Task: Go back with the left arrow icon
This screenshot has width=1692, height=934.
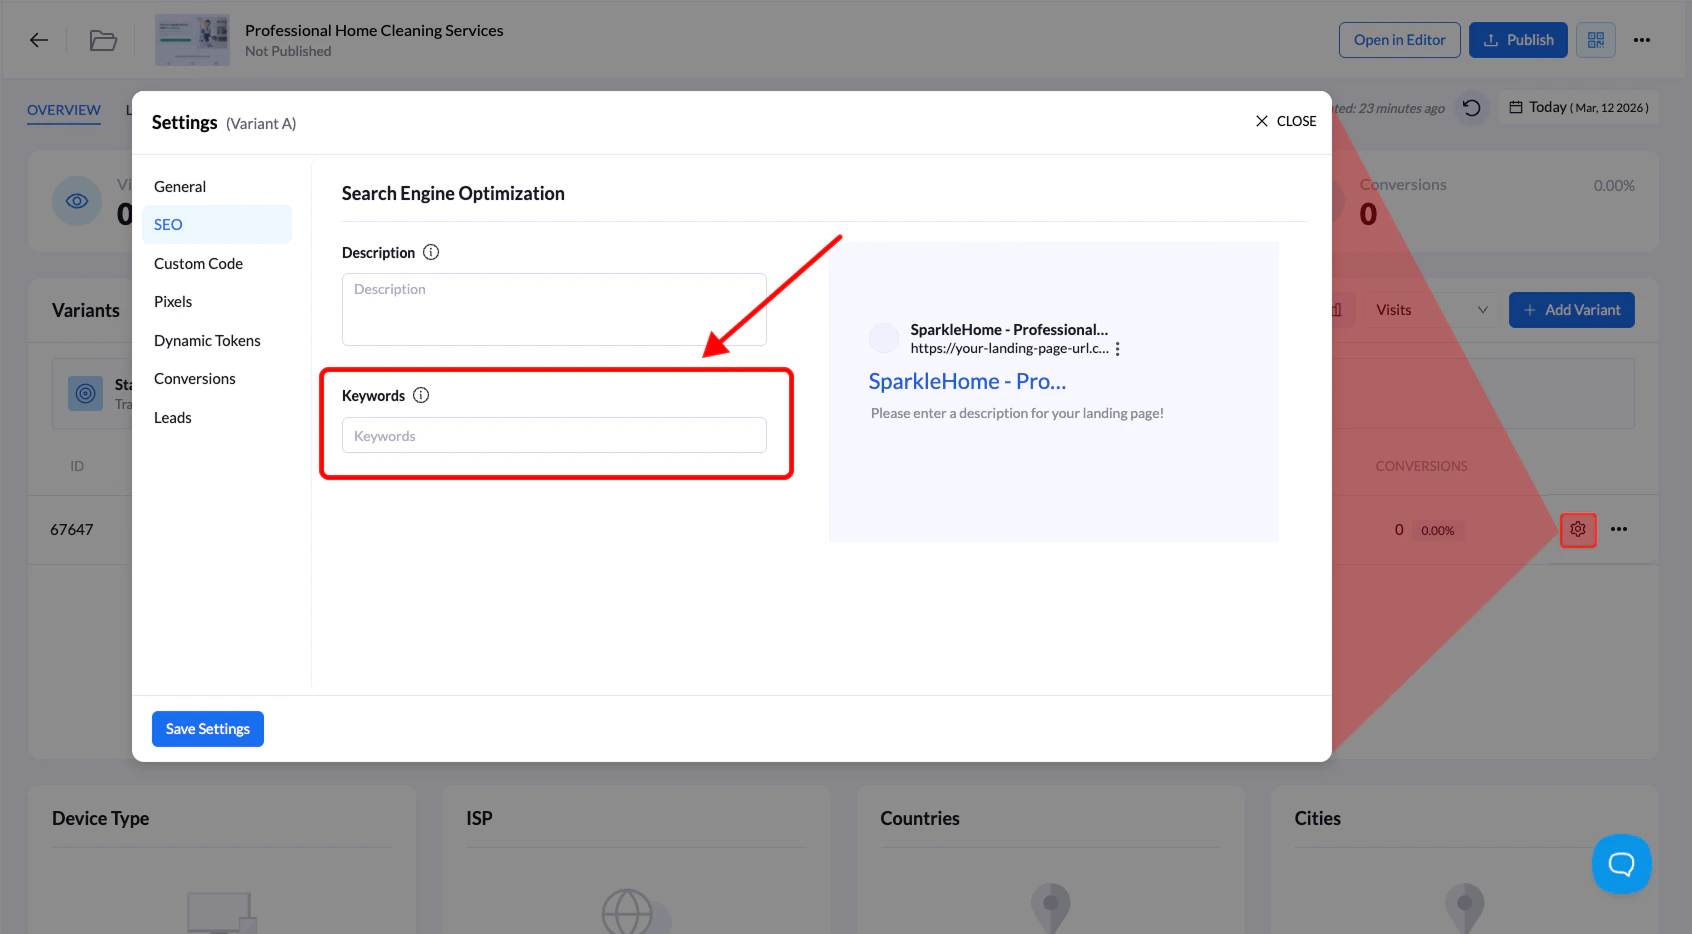Action: coord(39,40)
